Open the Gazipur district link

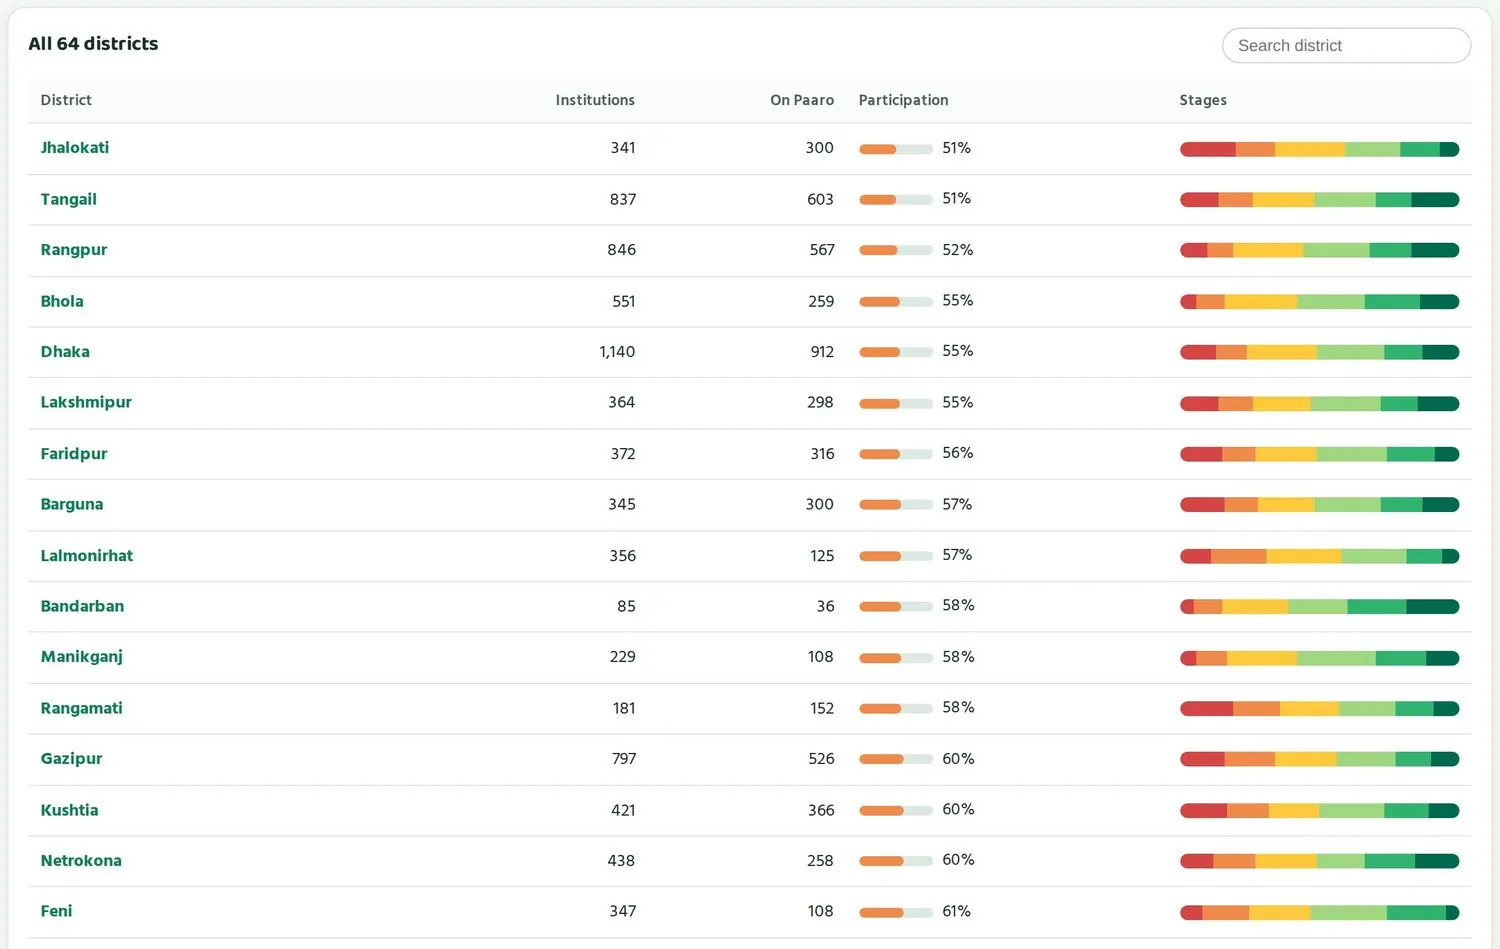point(72,759)
